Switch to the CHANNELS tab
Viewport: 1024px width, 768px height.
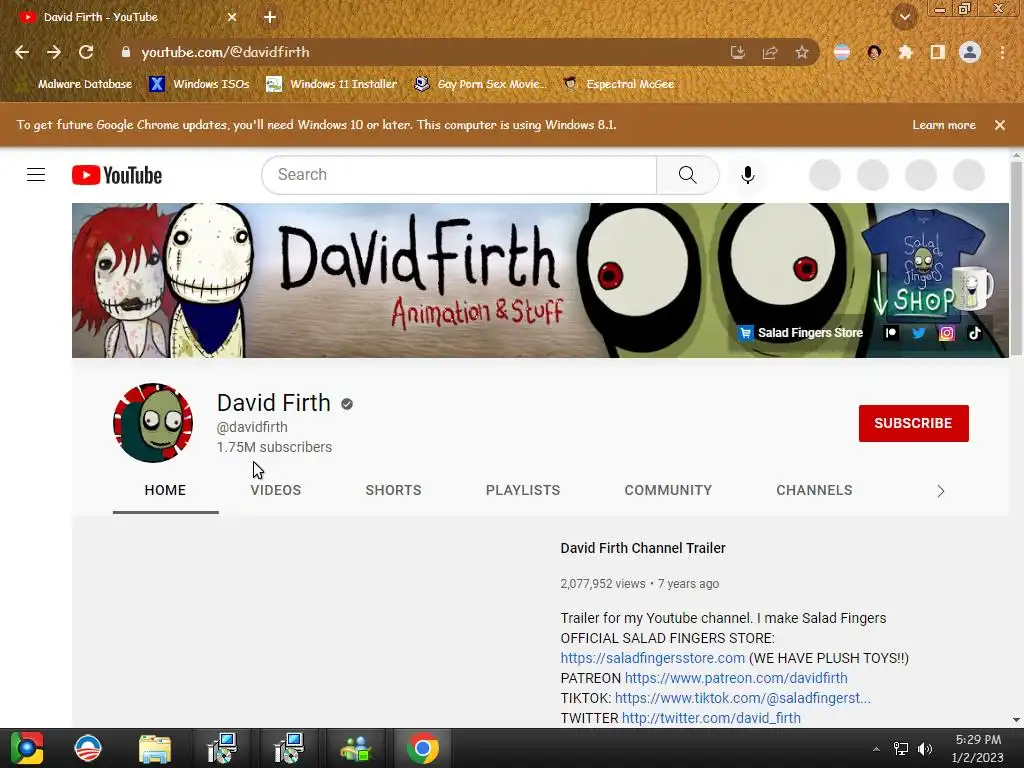click(814, 490)
